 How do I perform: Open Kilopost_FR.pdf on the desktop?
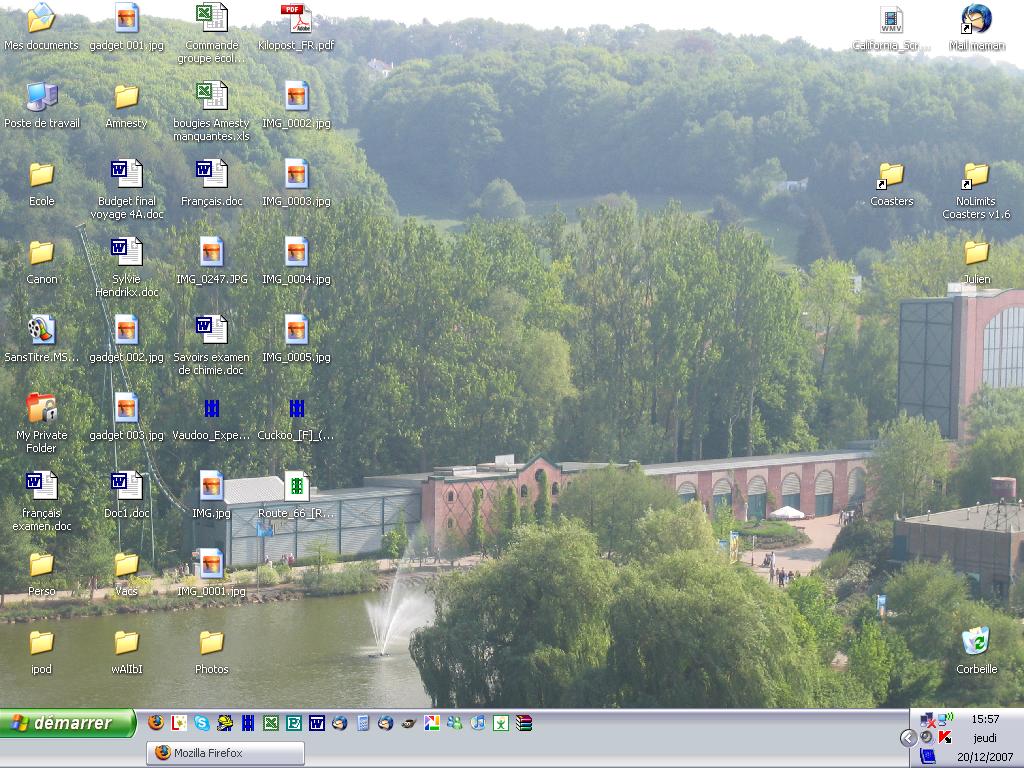coord(296,19)
